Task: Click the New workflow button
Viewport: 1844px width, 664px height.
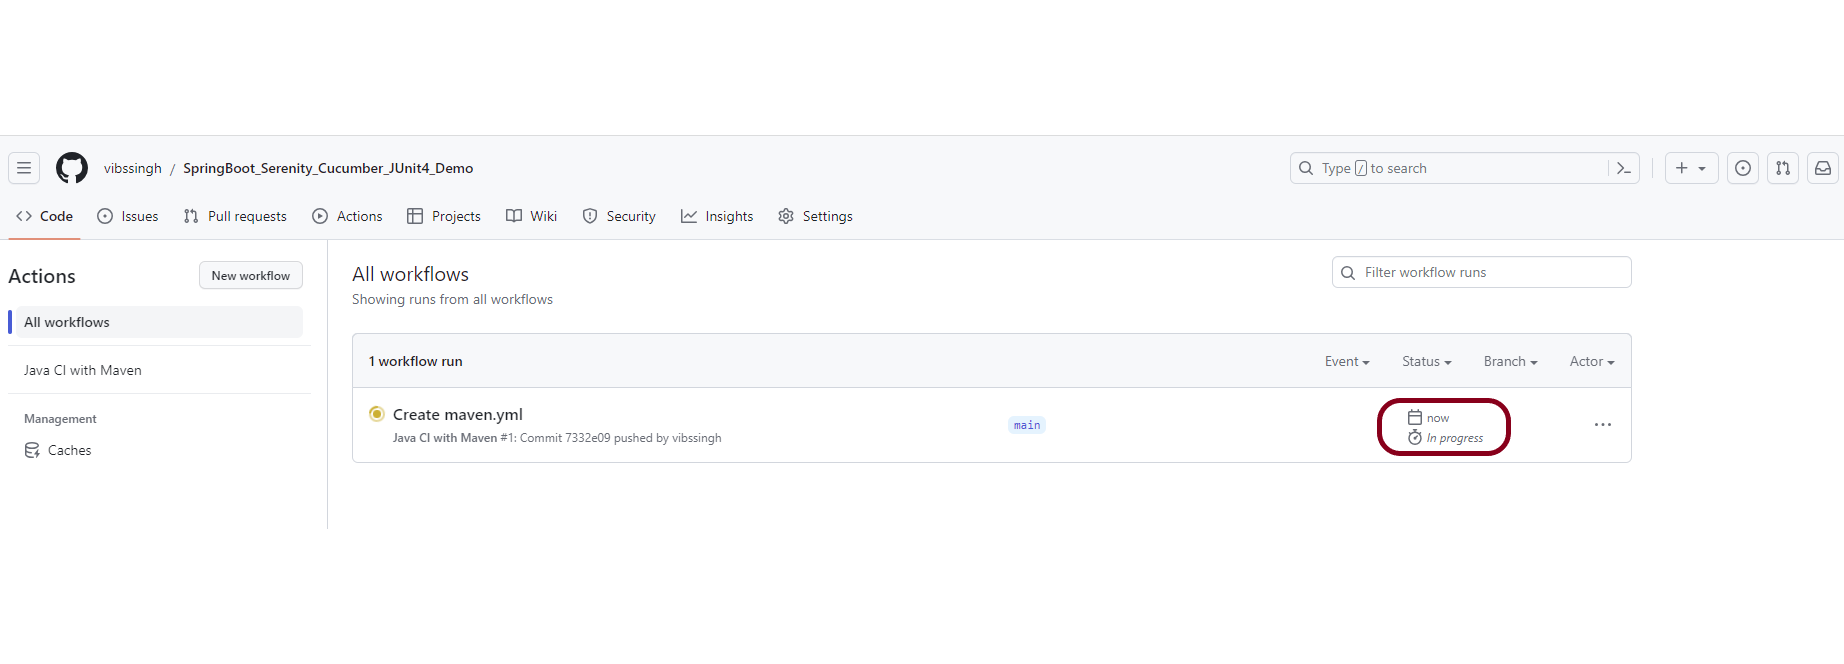Action: click(x=251, y=276)
